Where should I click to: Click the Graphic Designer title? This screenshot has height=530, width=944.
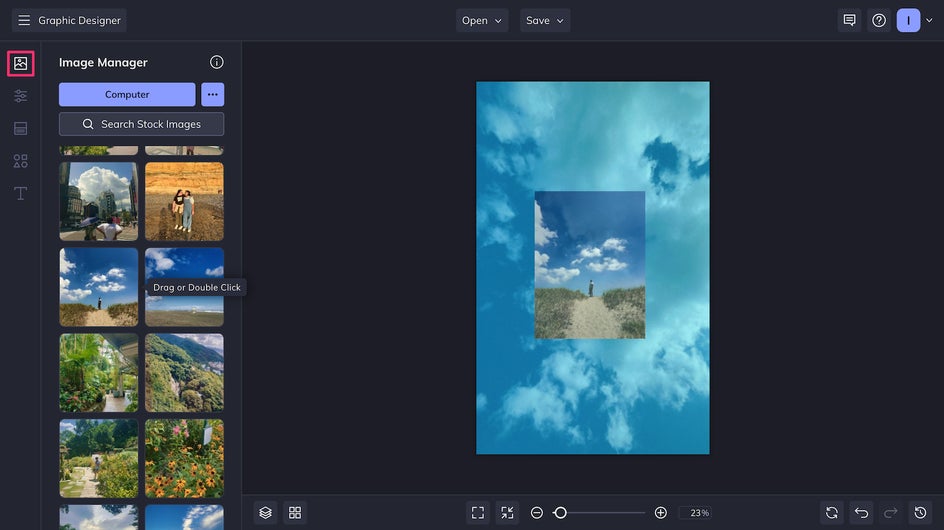tap(79, 20)
